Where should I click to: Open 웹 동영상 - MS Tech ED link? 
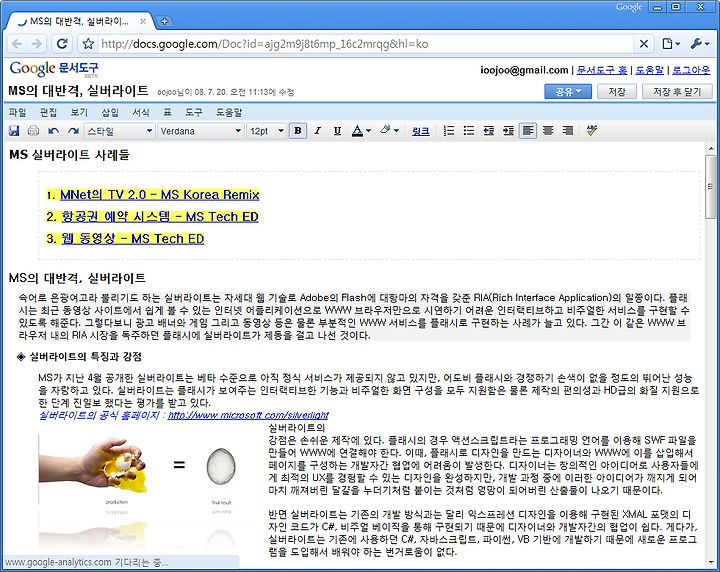coord(133,238)
